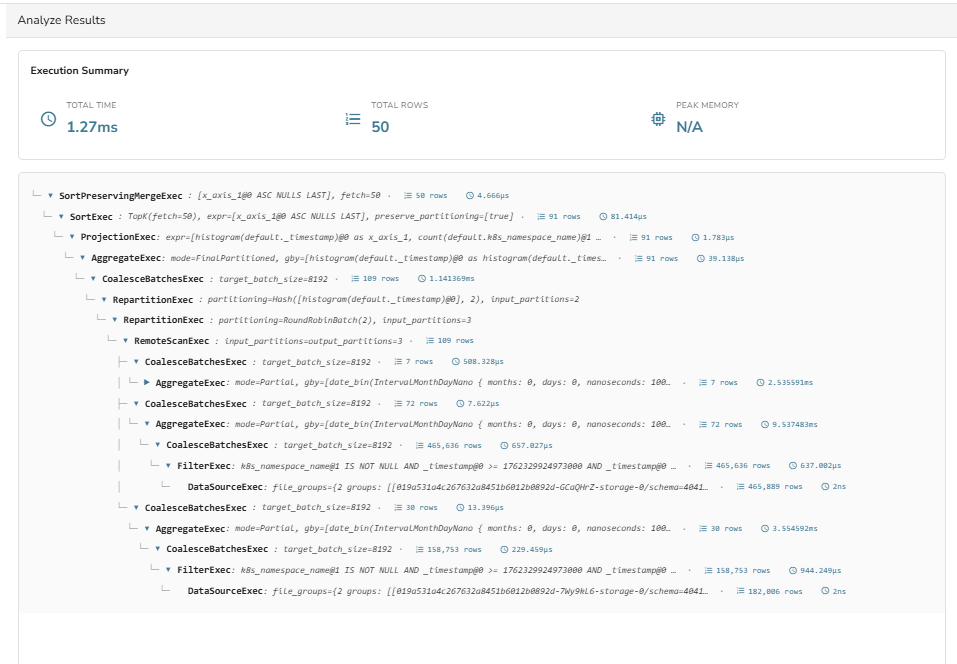
Task: Collapse the ProjectionExec node
Action: [72, 237]
